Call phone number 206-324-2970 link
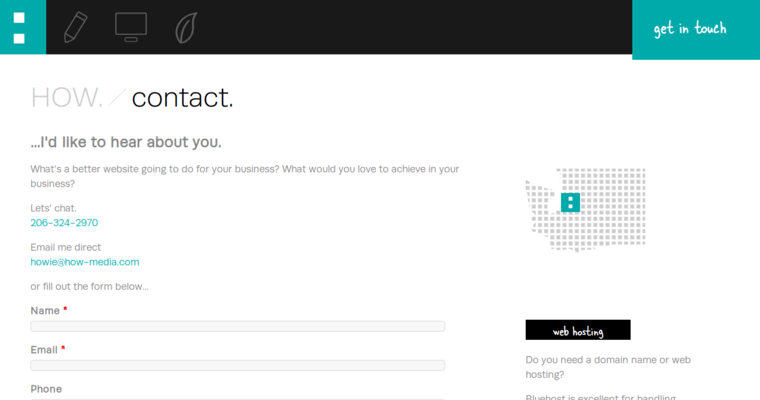Image resolution: width=760 pixels, height=400 pixels. click(64, 223)
